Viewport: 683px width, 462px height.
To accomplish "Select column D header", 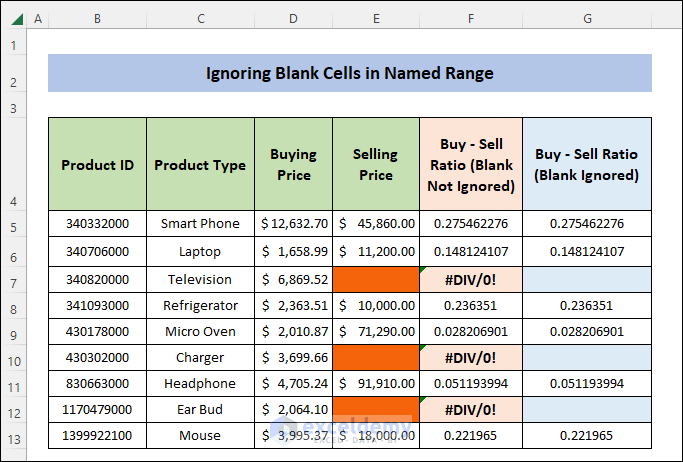I will pos(293,19).
